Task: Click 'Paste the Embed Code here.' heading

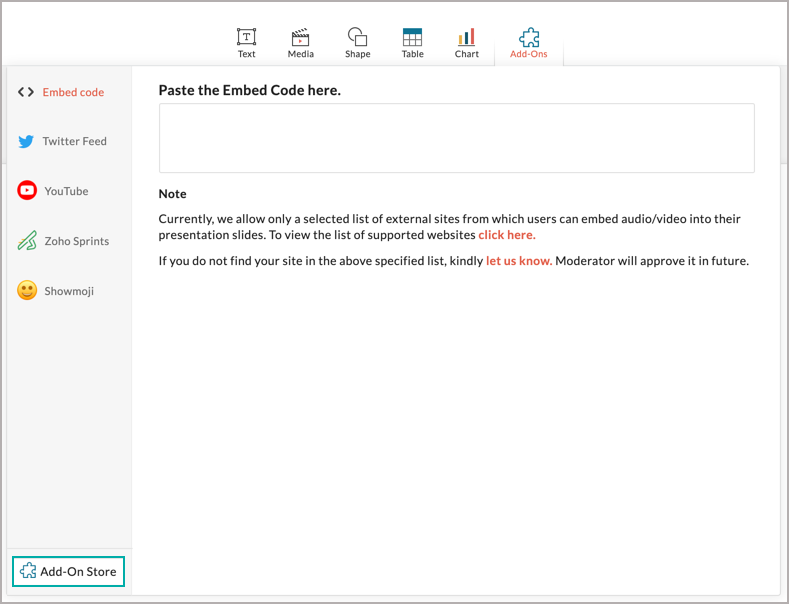Action: (x=250, y=90)
